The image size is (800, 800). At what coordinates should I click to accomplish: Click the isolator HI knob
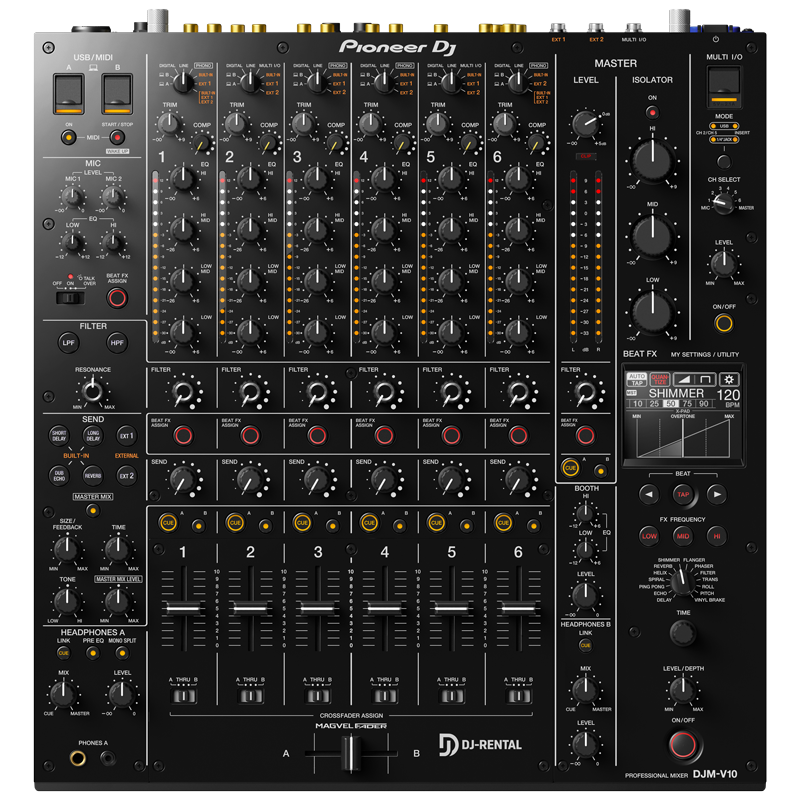[x=653, y=159]
